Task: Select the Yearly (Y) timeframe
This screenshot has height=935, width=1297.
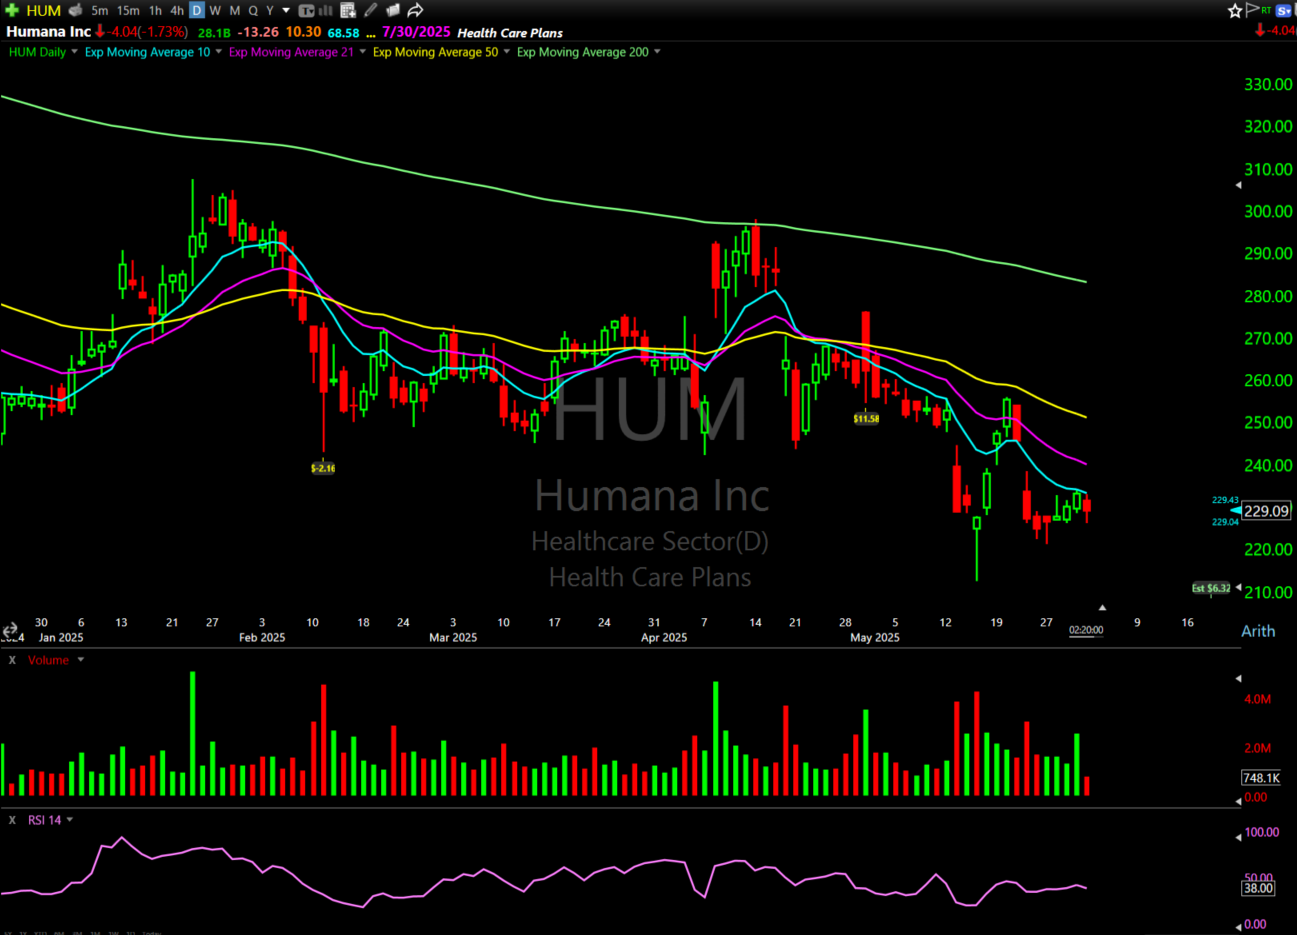Action: pos(270,10)
